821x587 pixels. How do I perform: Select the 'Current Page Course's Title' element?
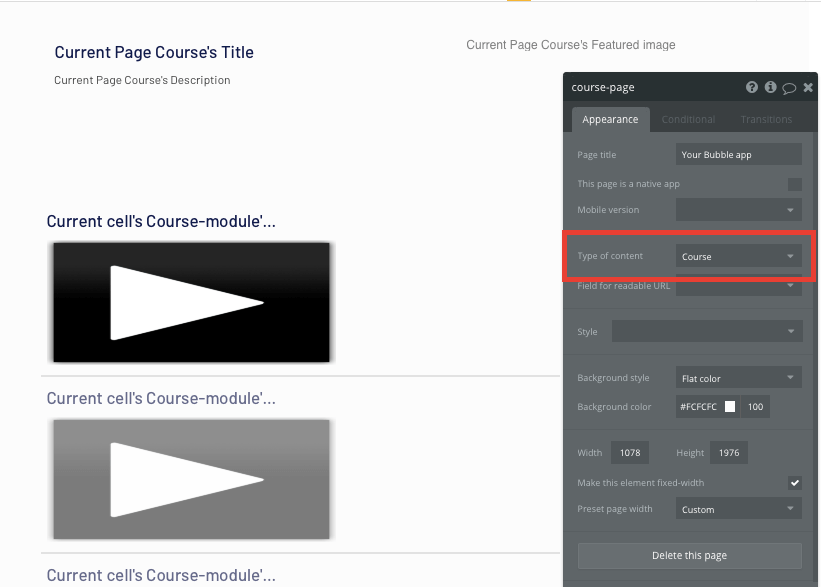click(x=153, y=52)
